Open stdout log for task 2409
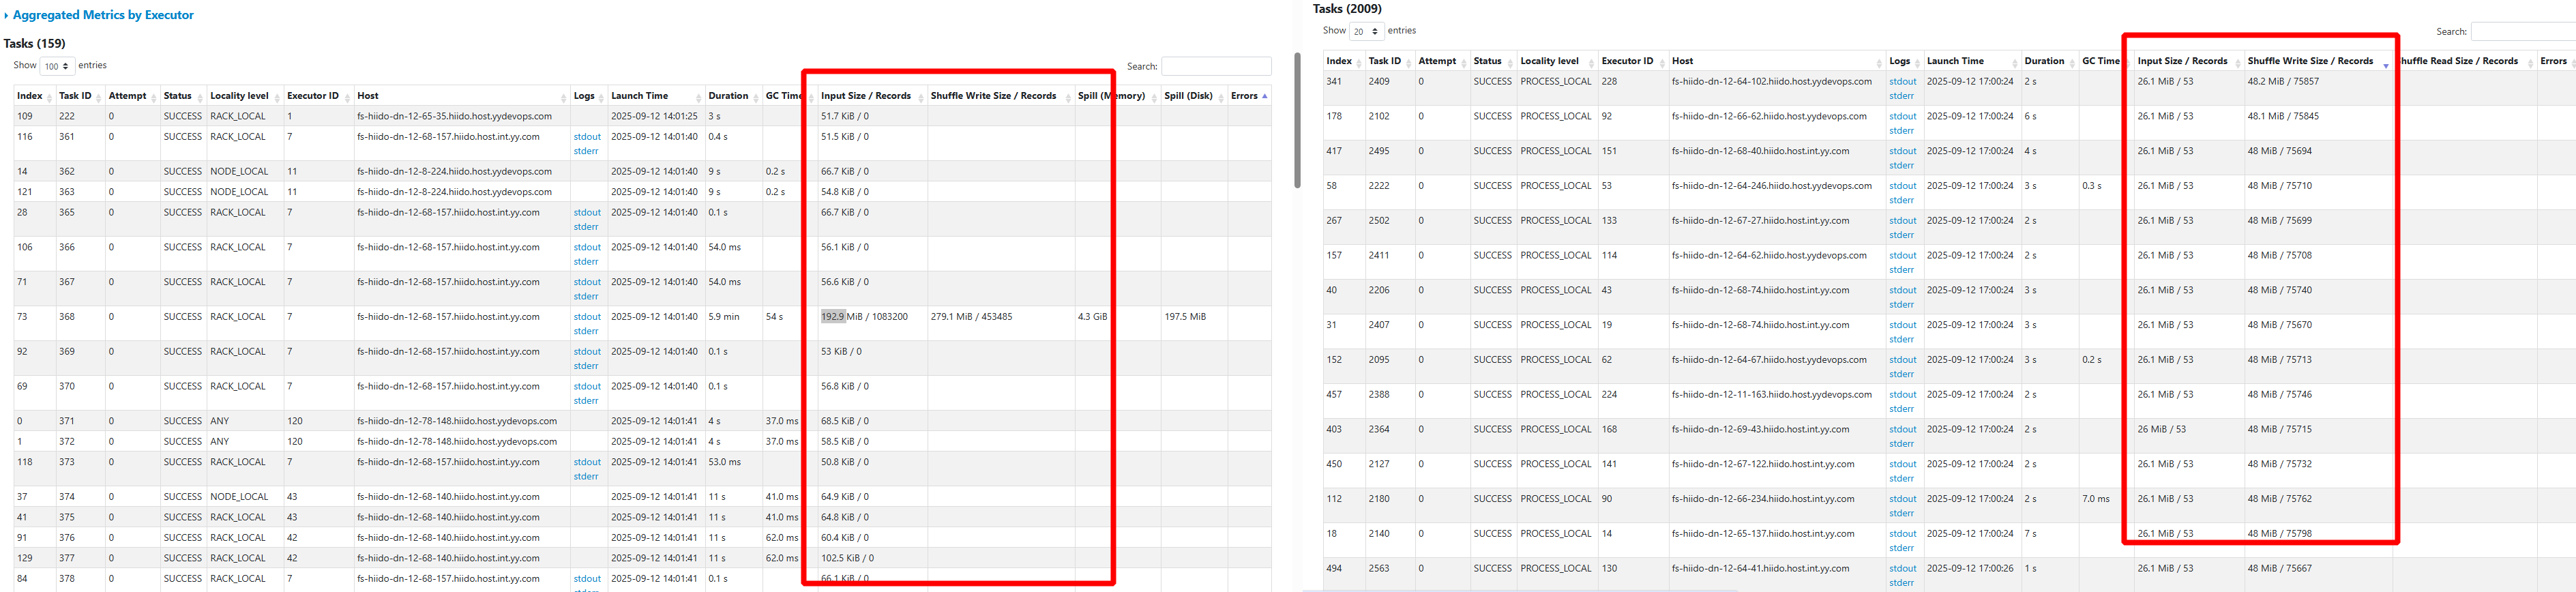The width and height of the screenshot is (2576, 592). click(1902, 82)
